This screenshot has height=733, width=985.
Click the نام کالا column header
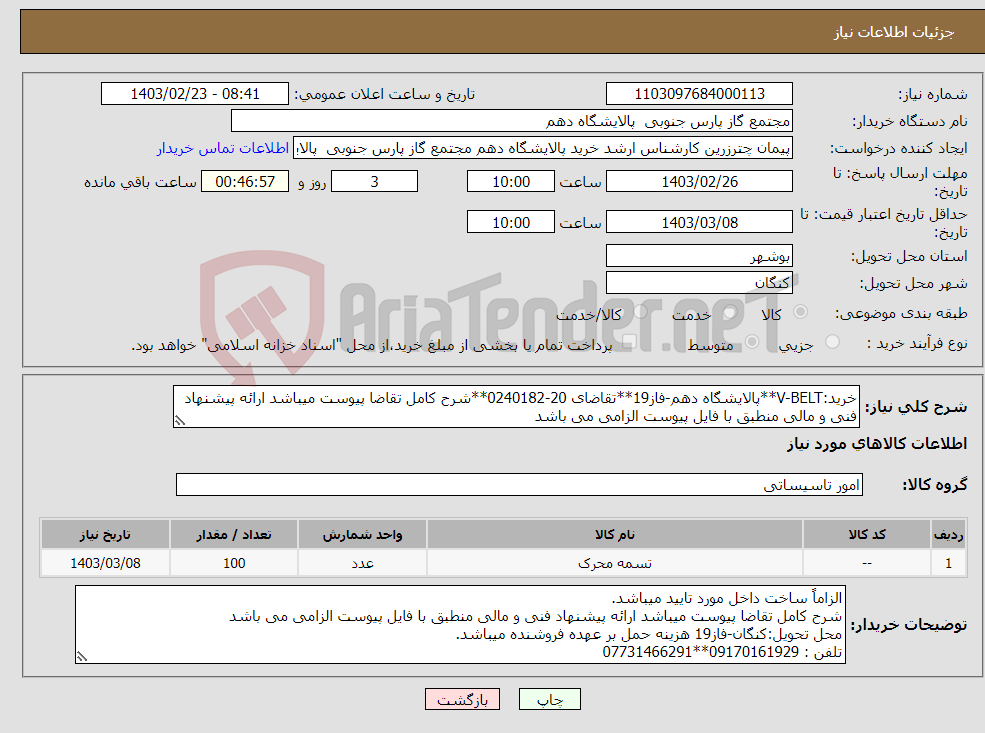pos(615,535)
